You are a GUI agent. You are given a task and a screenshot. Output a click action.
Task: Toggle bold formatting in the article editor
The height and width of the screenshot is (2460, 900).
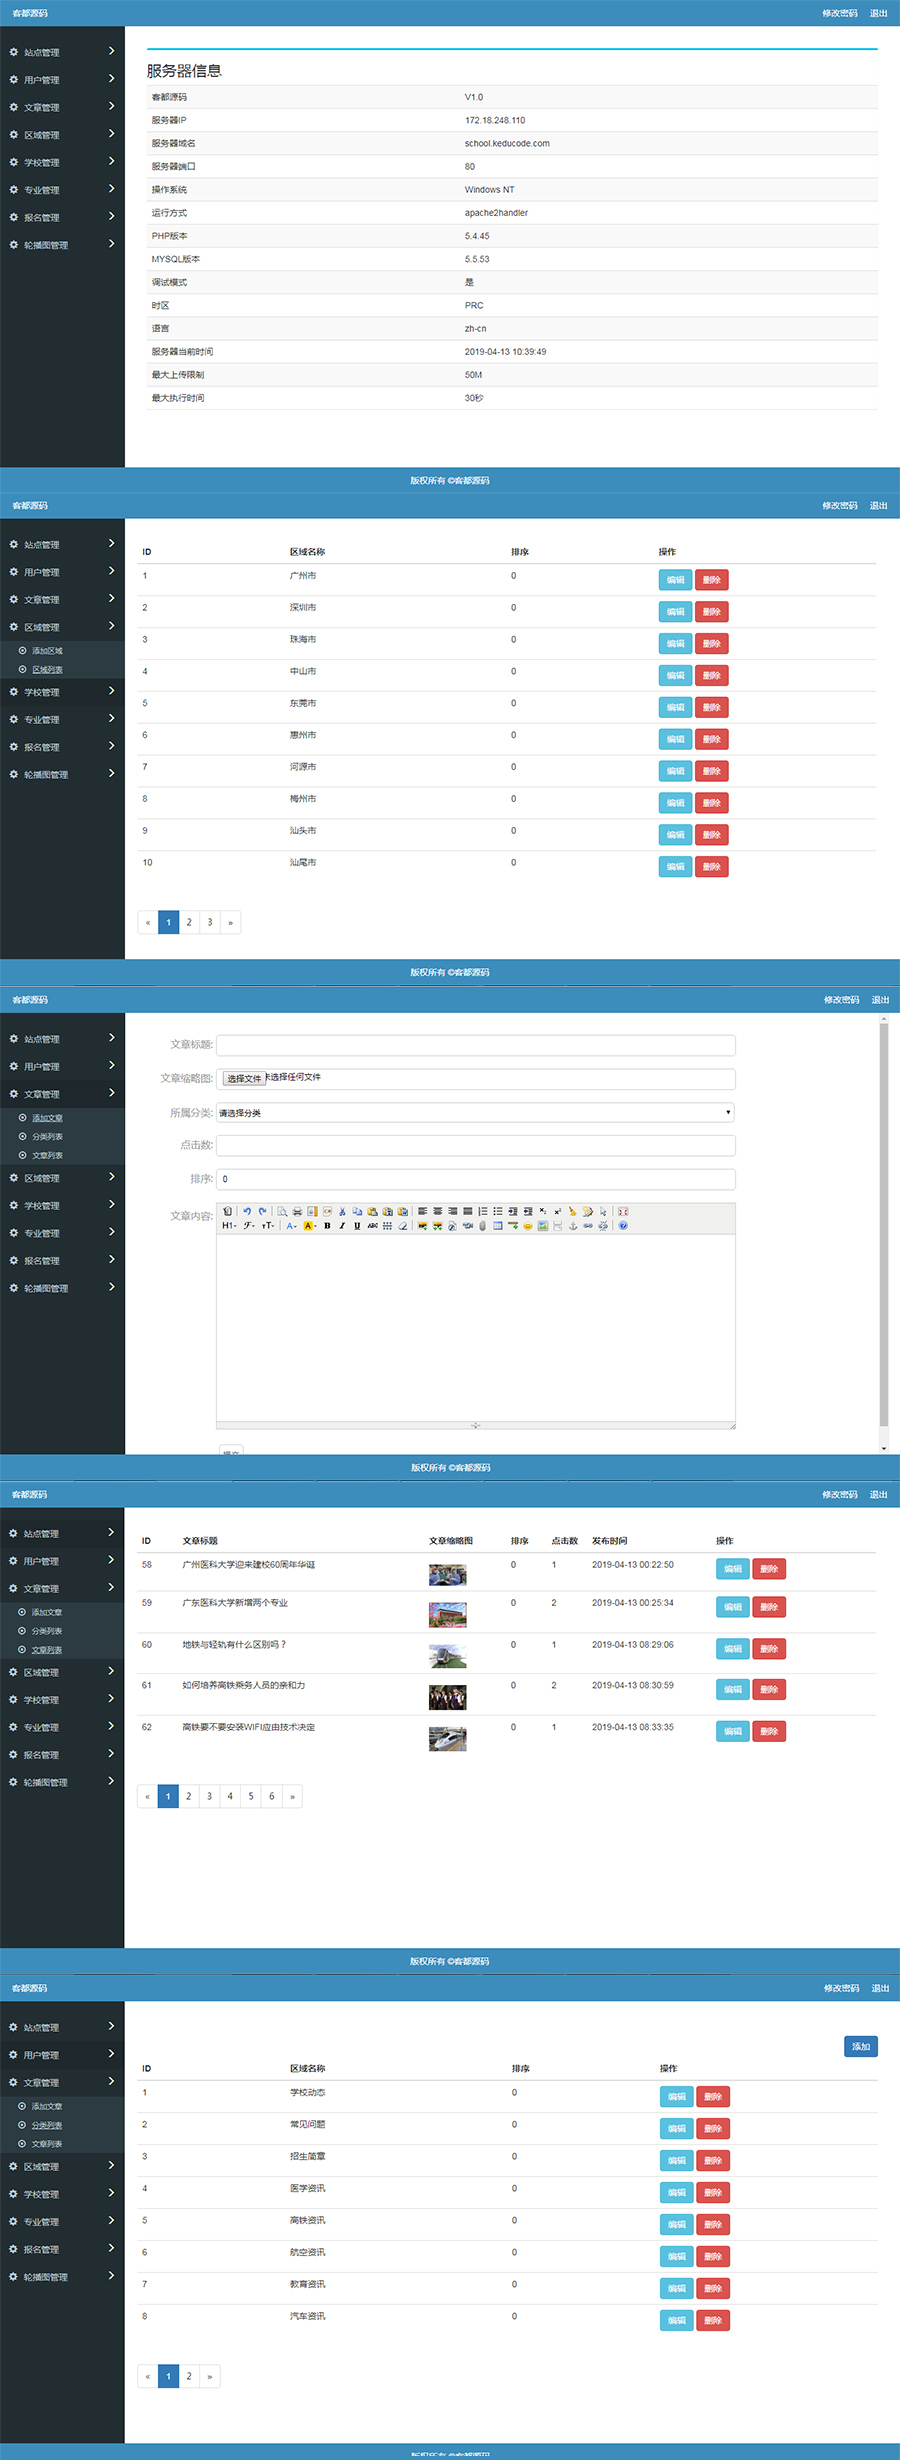327,1225
